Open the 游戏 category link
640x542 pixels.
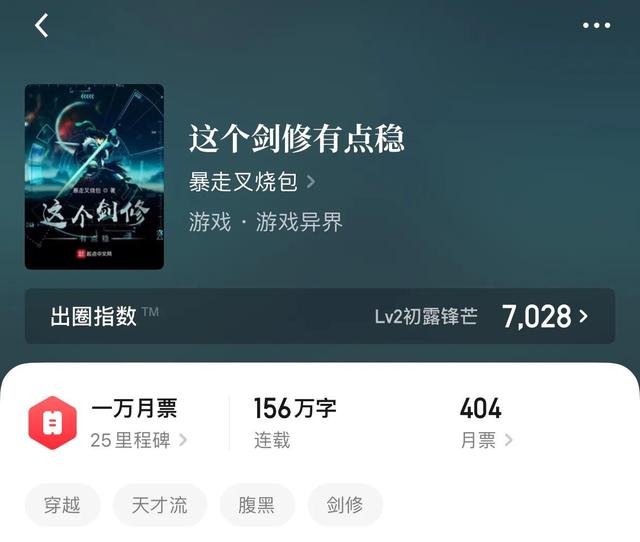[210, 222]
